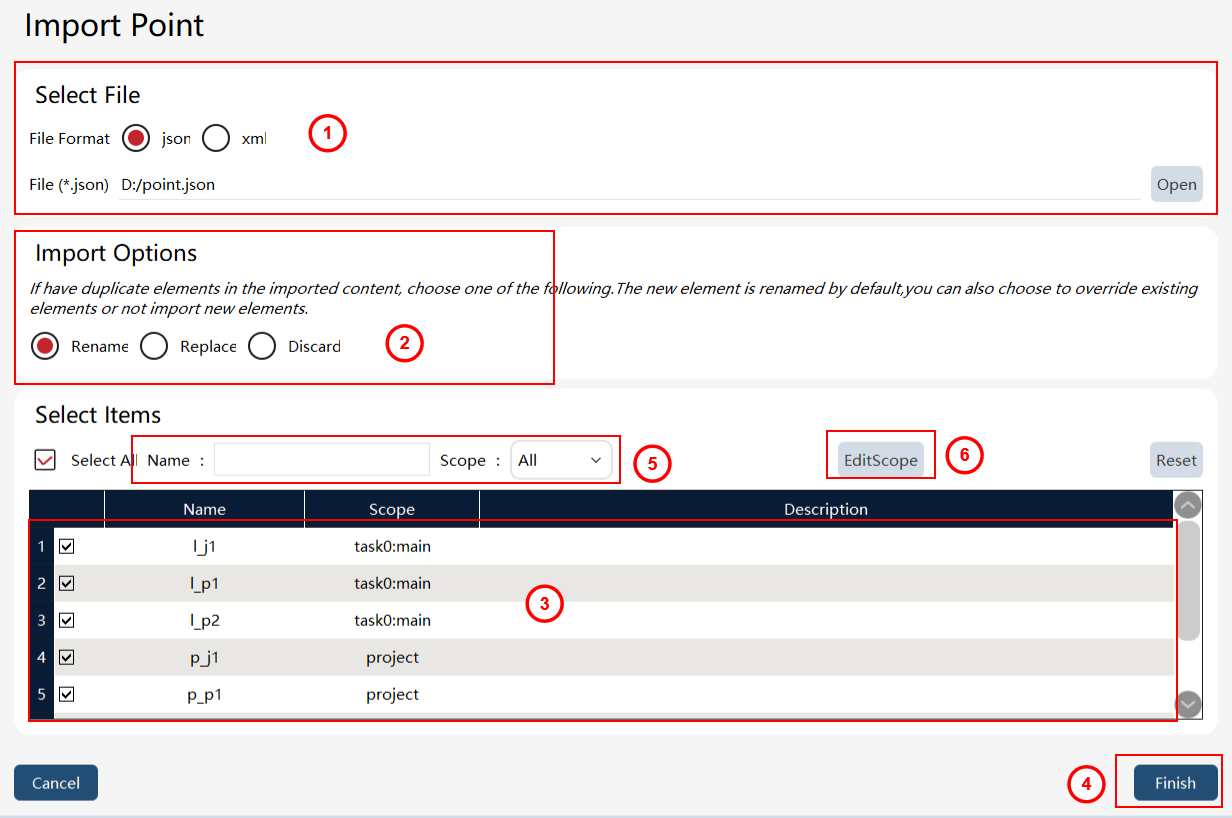Uncheck the checkbox for row l_p1
This screenshot has width=1232, height=818.
pyautogui.click(x=67, y=583)
